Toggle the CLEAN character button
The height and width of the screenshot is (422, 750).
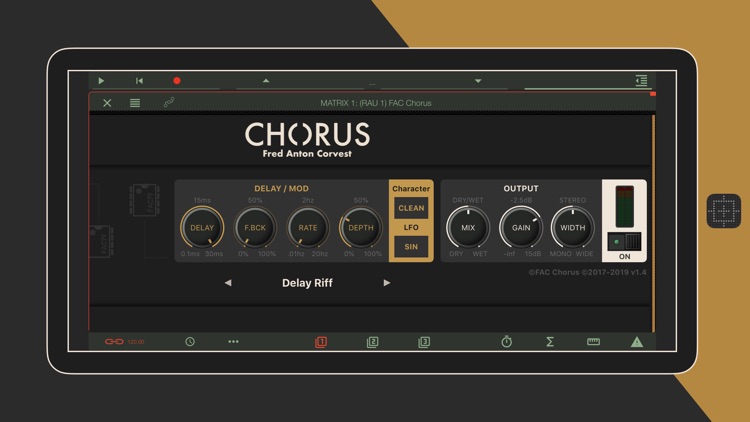click(x=411, y=208)
